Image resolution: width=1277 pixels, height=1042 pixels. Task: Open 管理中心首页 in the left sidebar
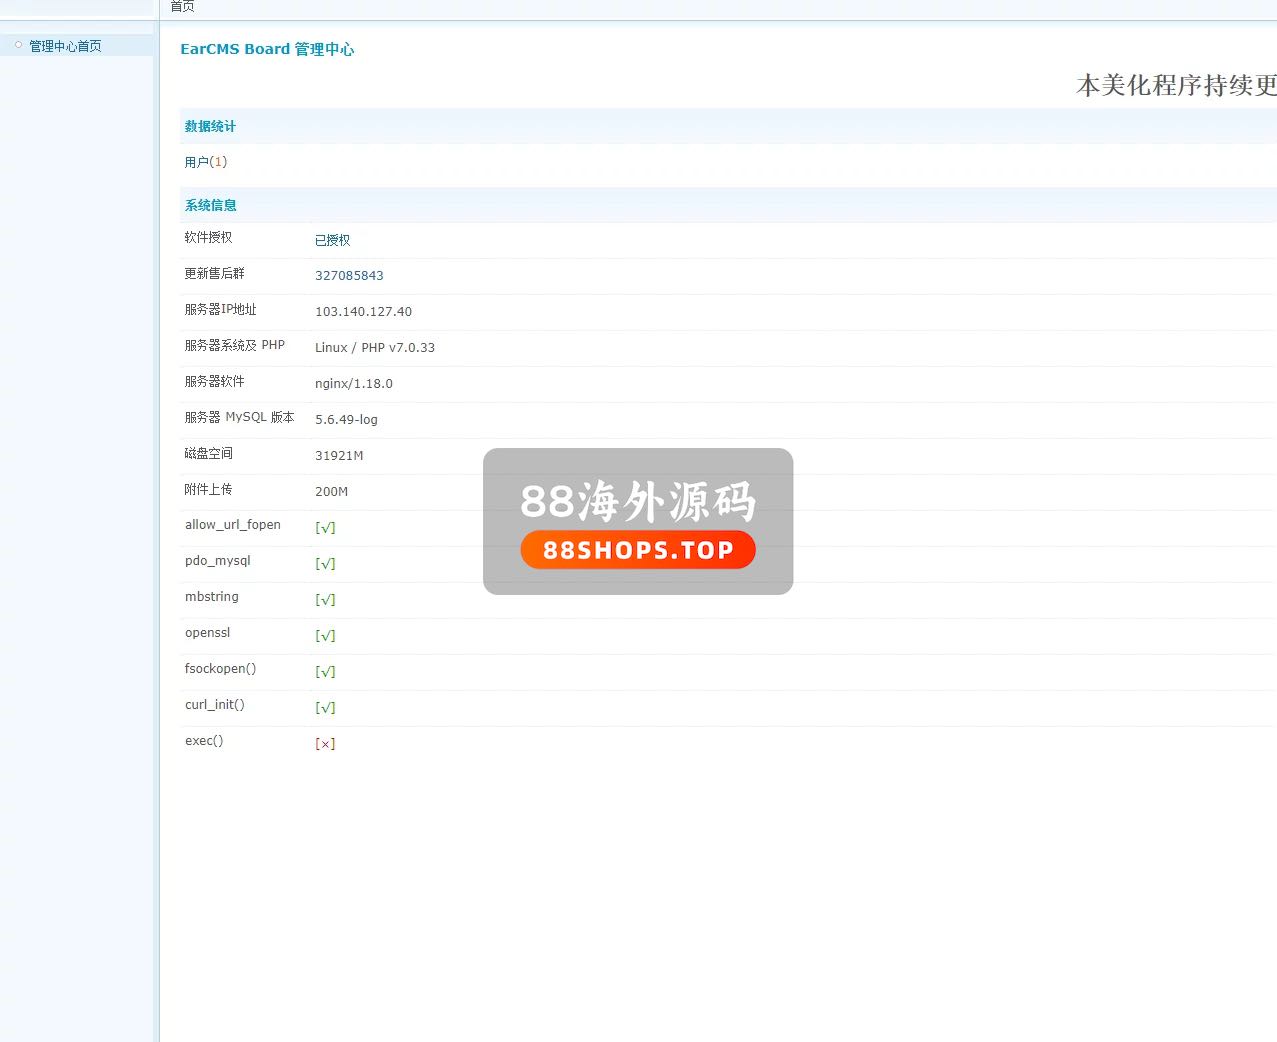65,46
